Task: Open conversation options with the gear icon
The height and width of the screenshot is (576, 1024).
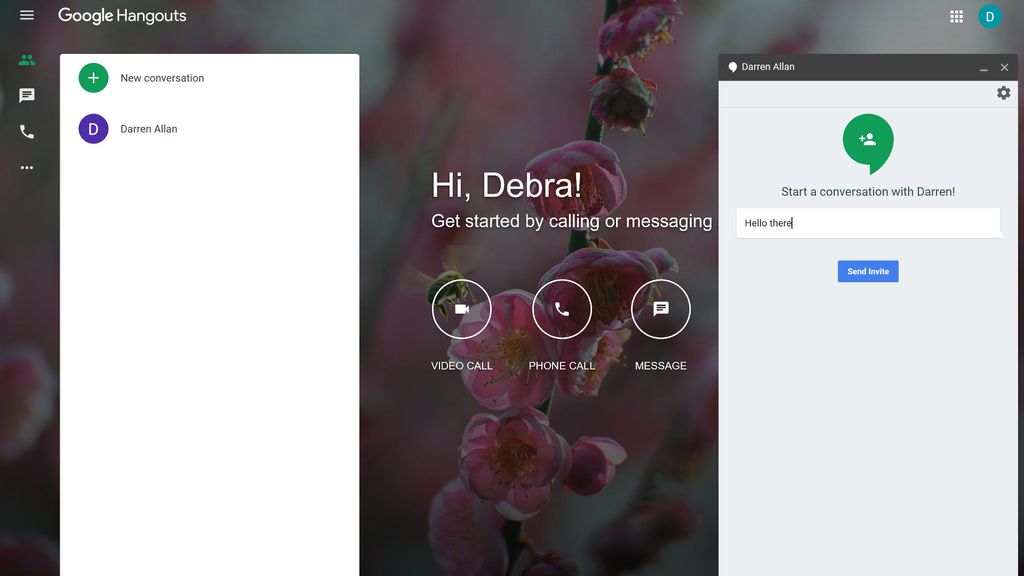Action: (1003, 92)
